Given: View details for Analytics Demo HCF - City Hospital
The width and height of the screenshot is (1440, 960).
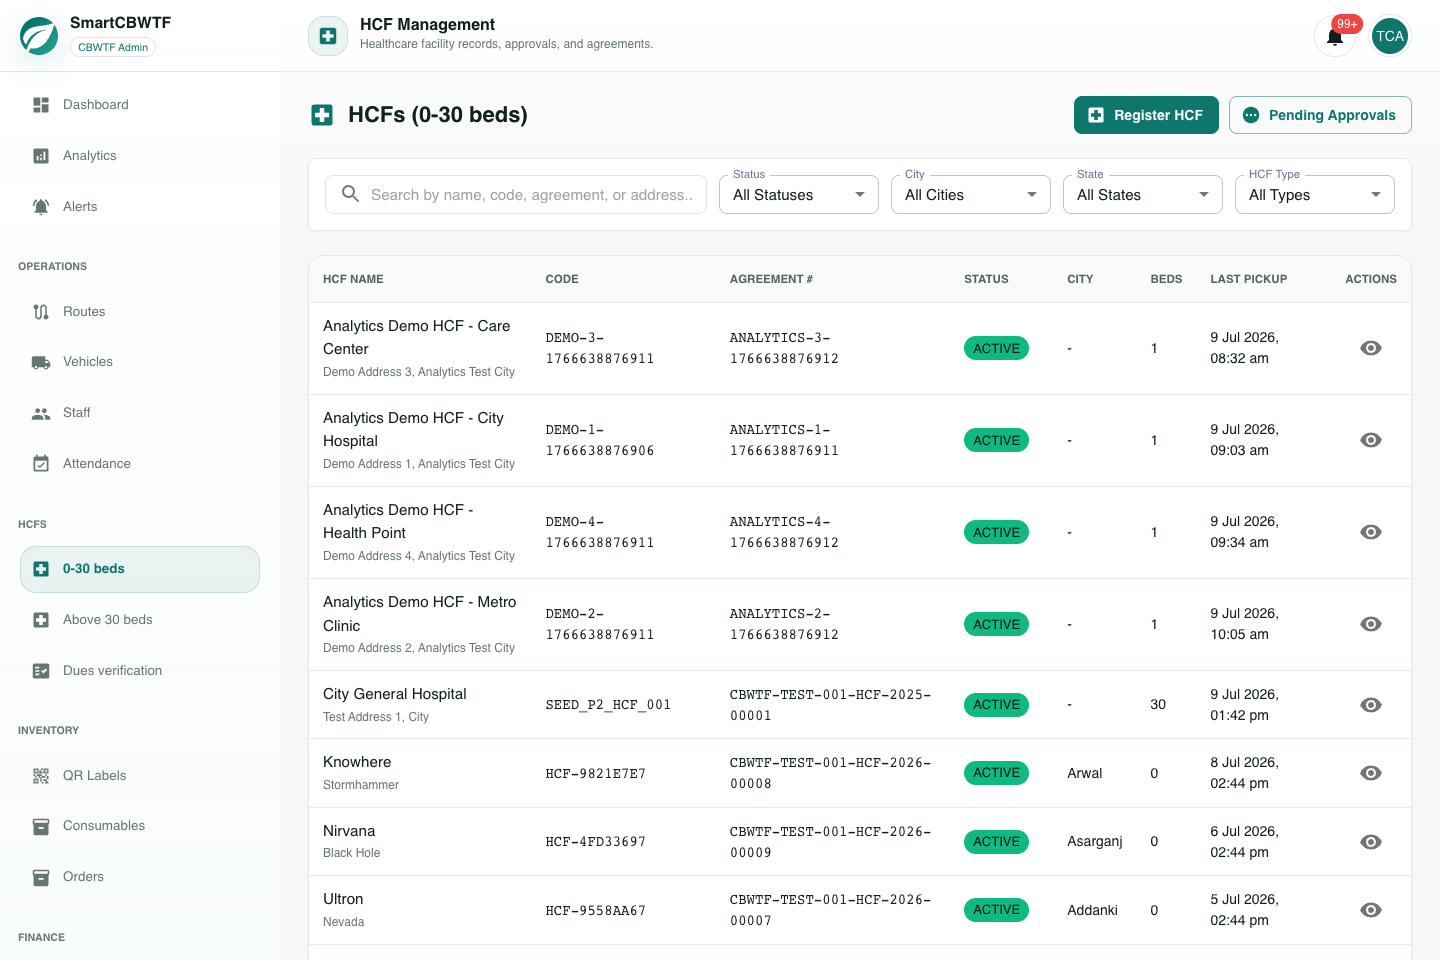Looking at the screenshot, I should coord(1371,440).
